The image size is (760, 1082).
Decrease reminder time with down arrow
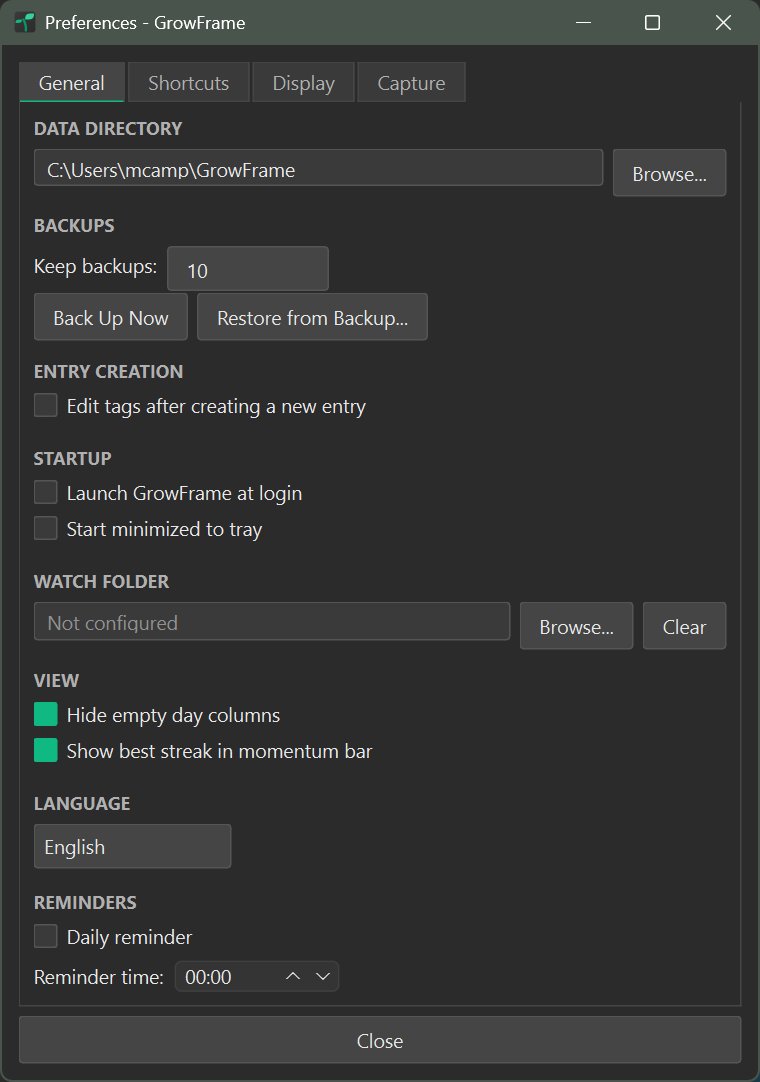pos(322,976)
